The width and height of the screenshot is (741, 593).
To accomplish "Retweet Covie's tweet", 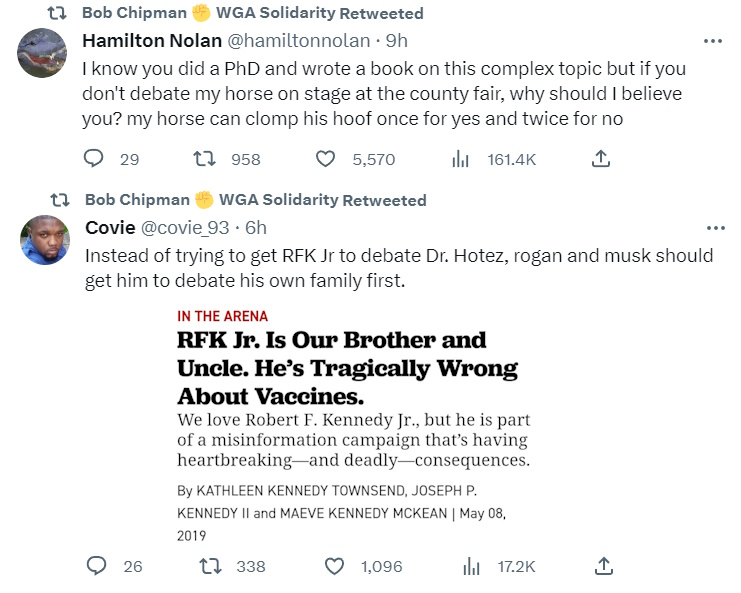I will pyautogui.click(x=209, y=566).
